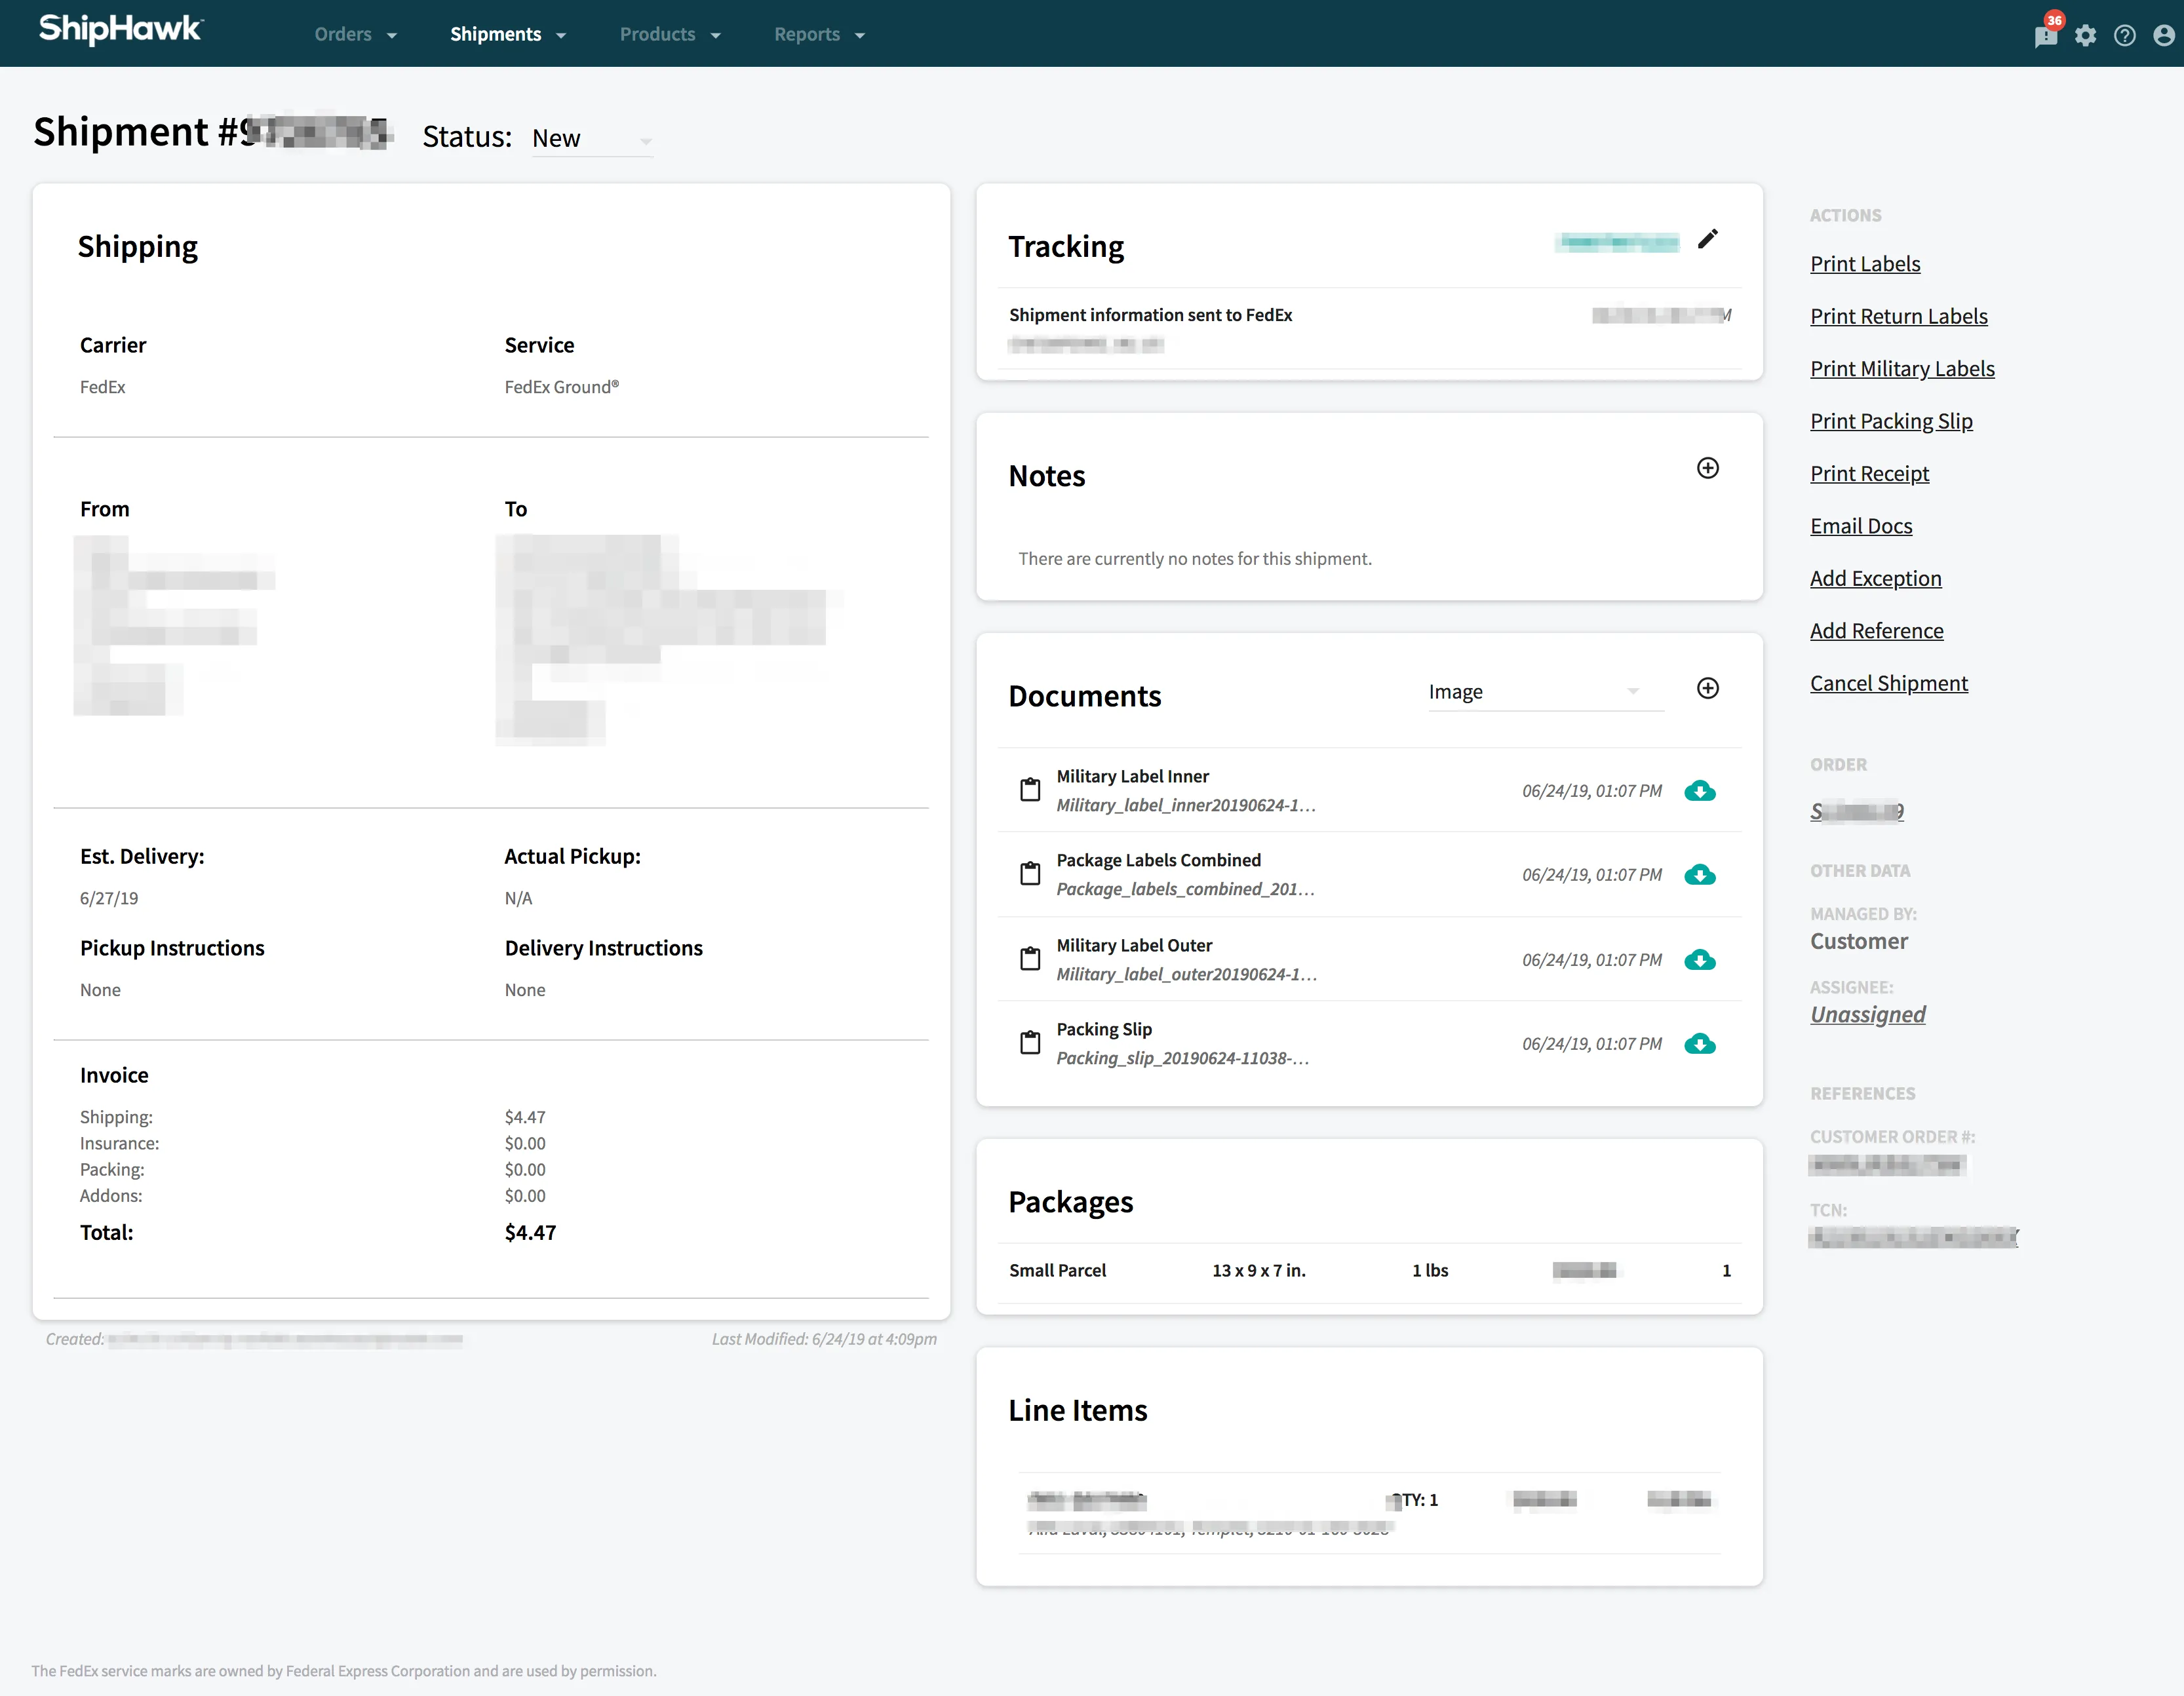2184x1696 pixels.
Task: Download the Military Label Inner document
Action: [x=1699, y=791]
